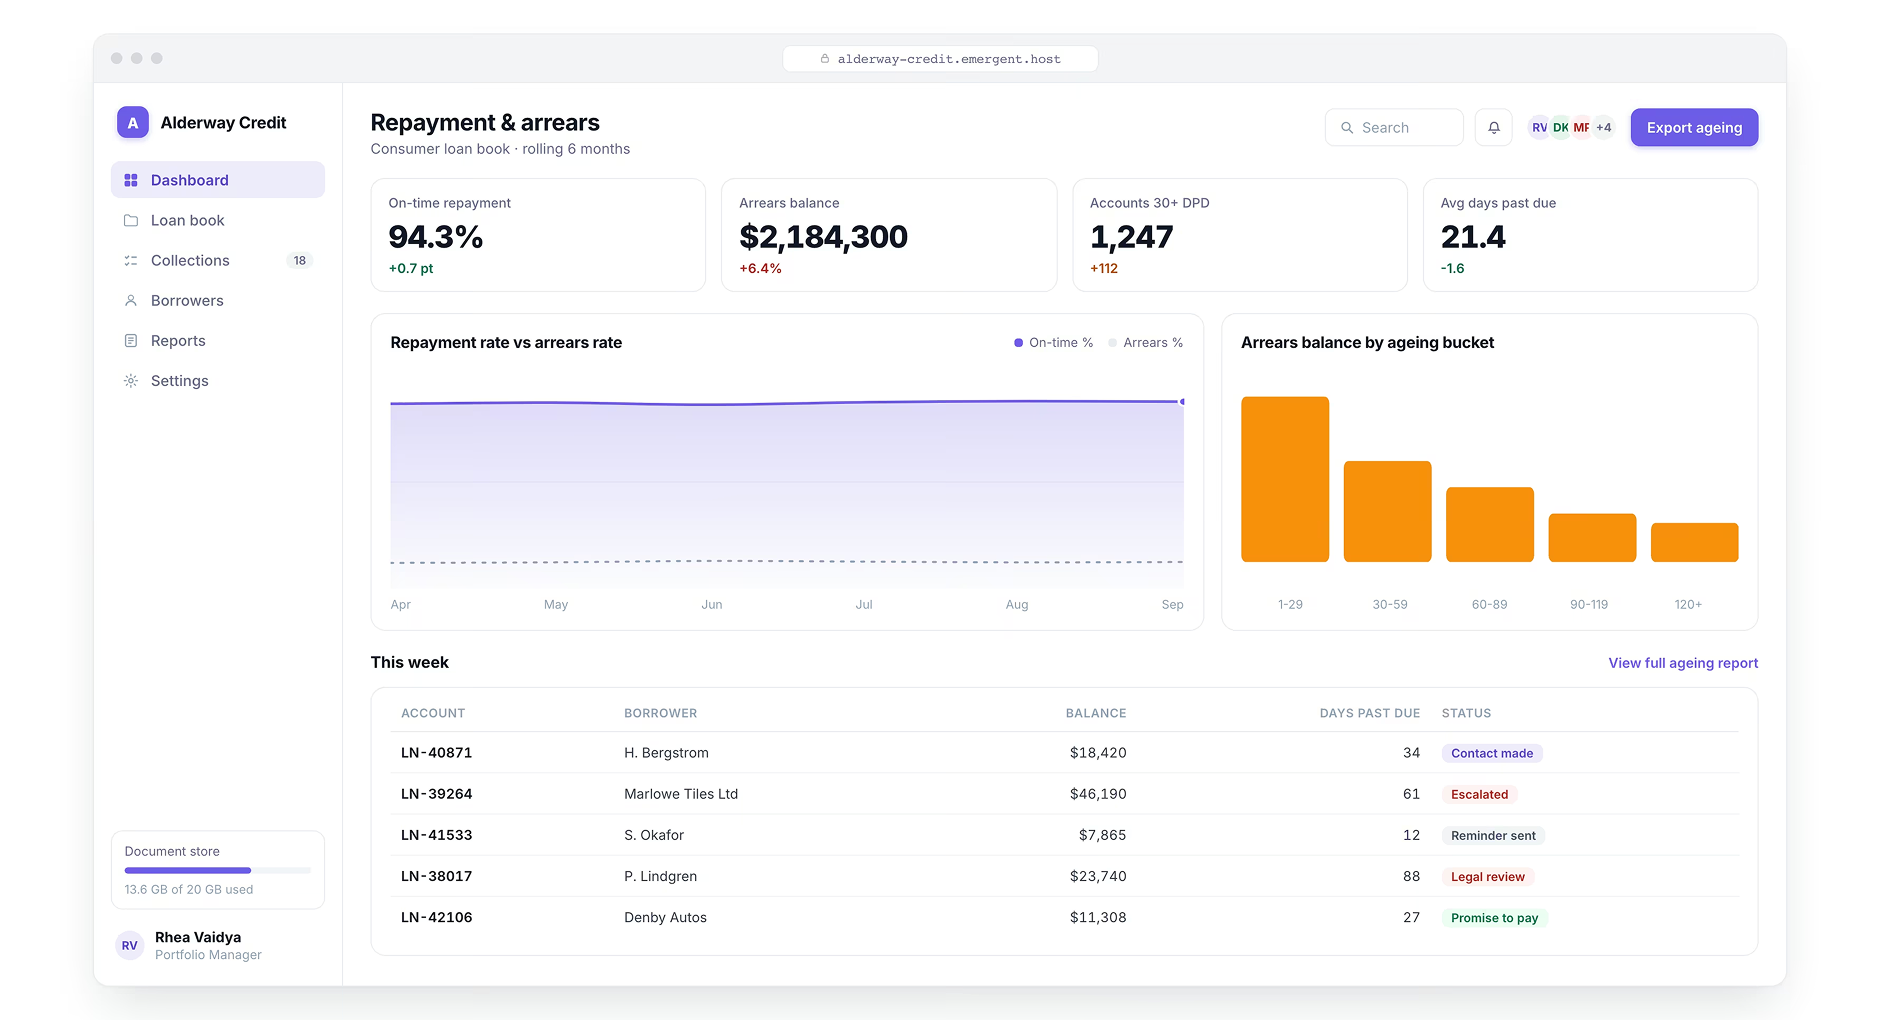Open Rhea Vaidya's profile name

pos(198,937)
